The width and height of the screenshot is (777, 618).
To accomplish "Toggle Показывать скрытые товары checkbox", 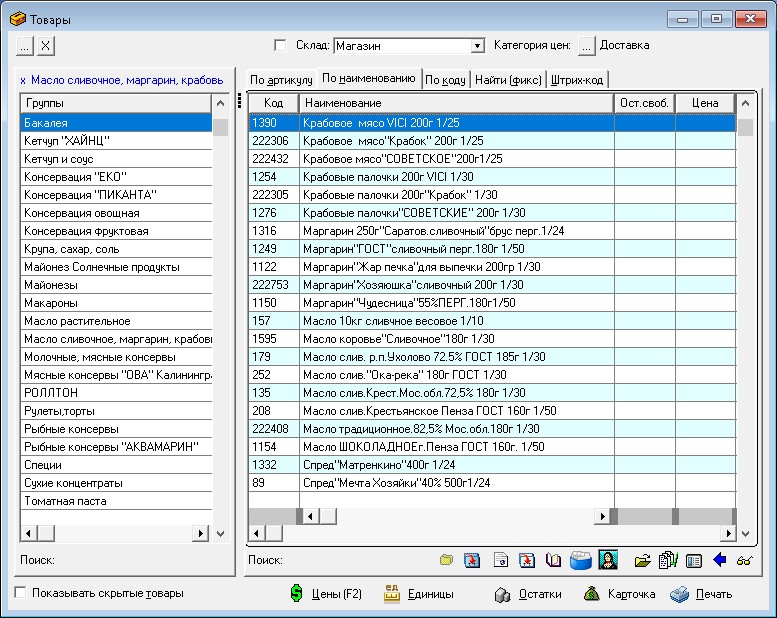I will tap(21, 593).
